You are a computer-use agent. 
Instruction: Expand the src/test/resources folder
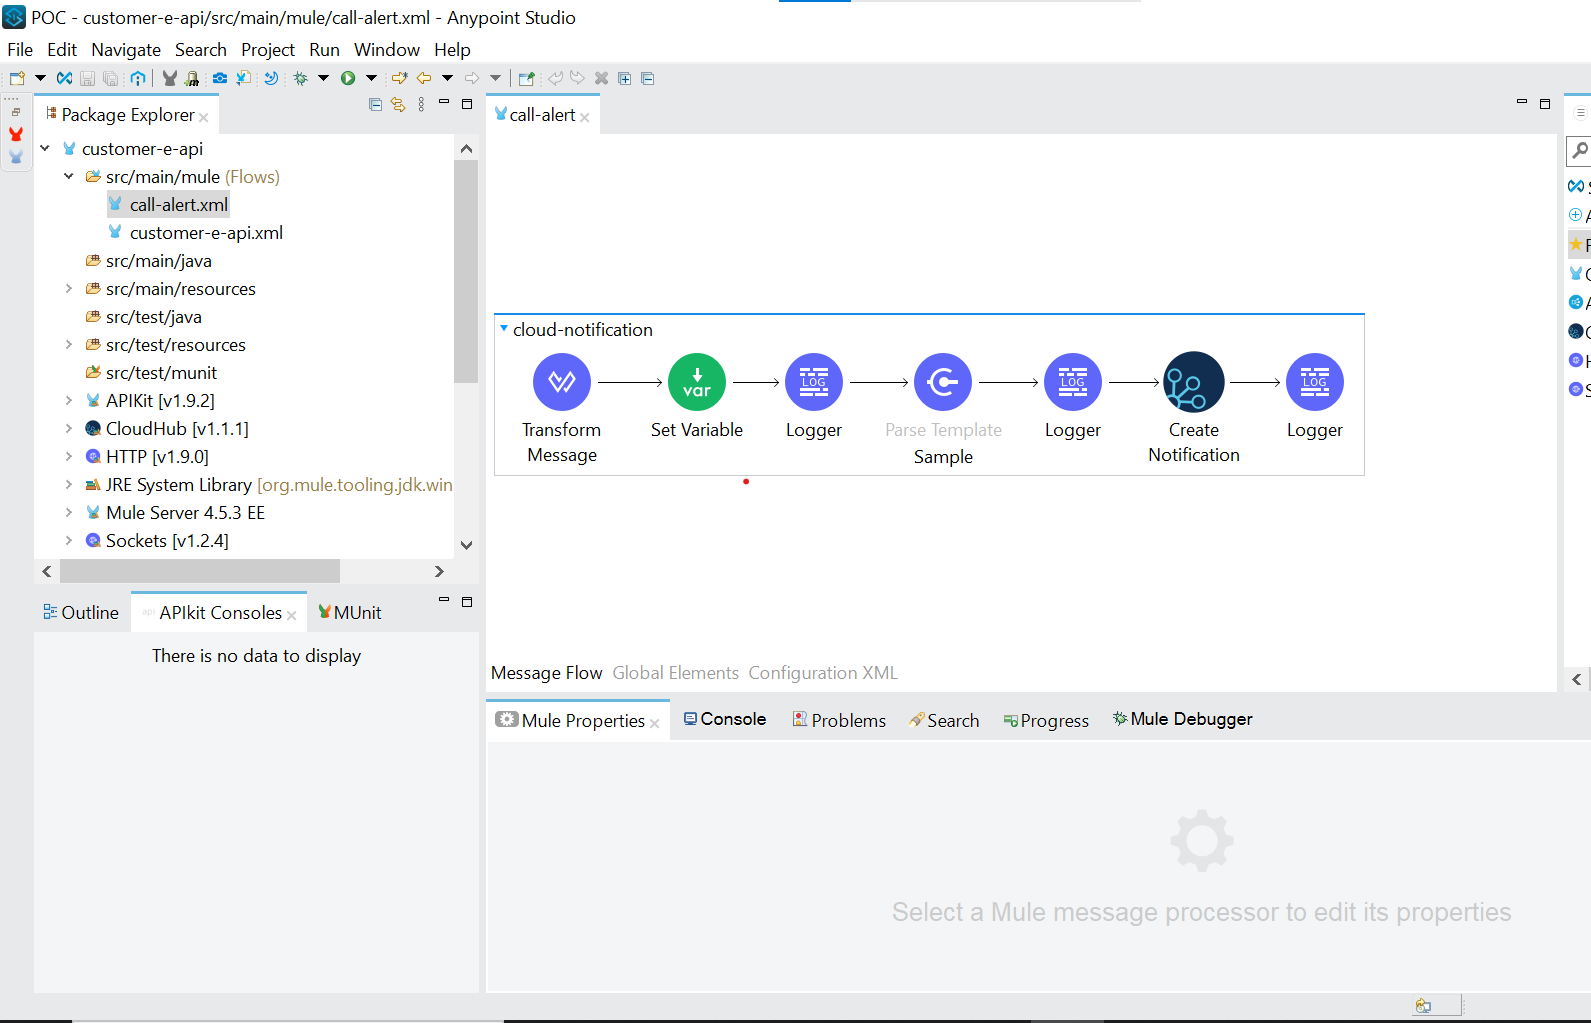click(x=69, y=344)
